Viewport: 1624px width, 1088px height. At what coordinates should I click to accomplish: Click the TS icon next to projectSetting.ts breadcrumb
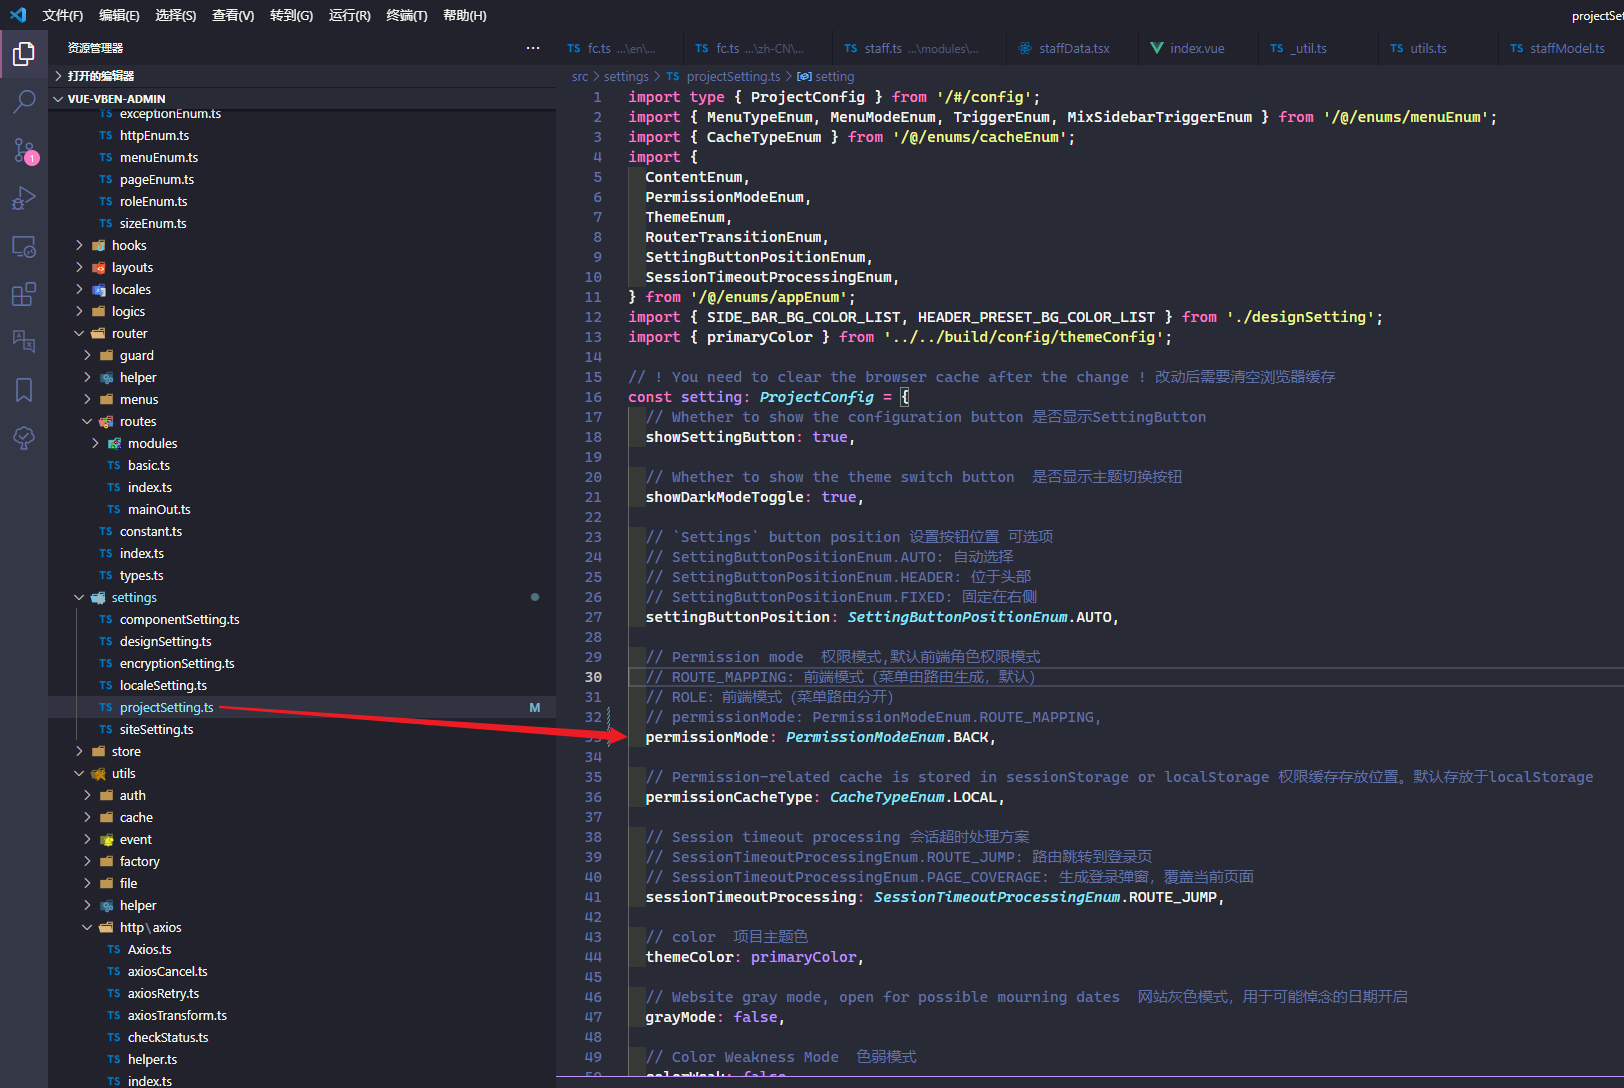coord(673,76)
